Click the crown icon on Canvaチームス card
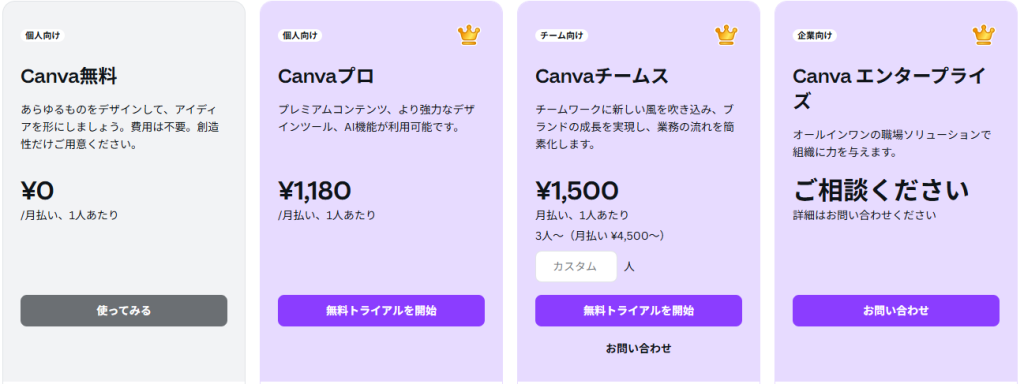 [726, 35]
